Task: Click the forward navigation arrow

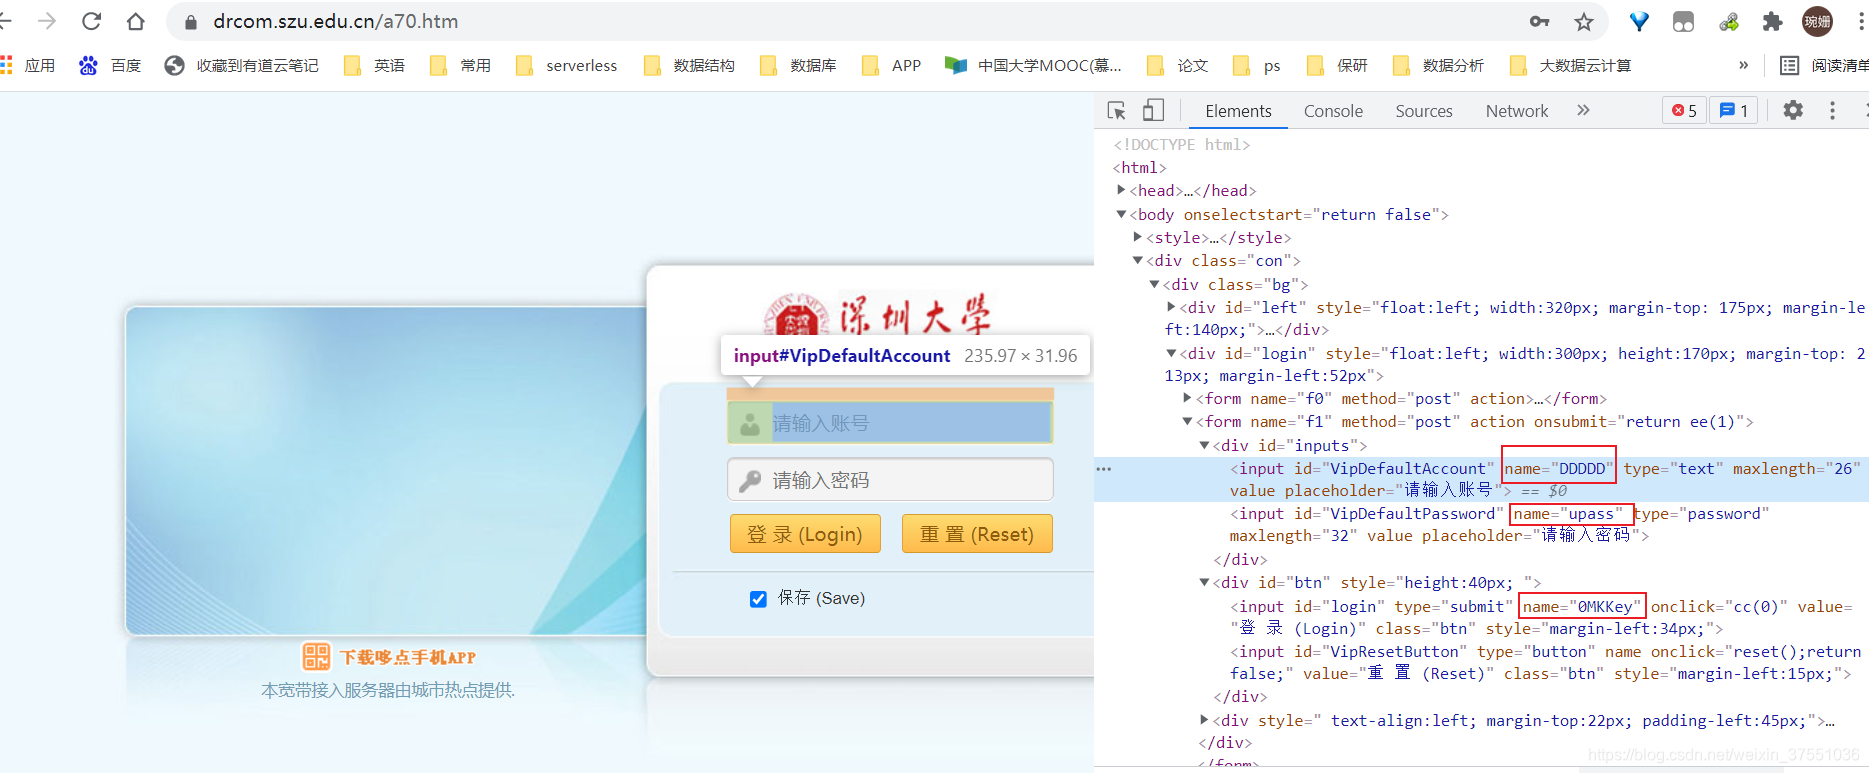Action: (47, 21)
